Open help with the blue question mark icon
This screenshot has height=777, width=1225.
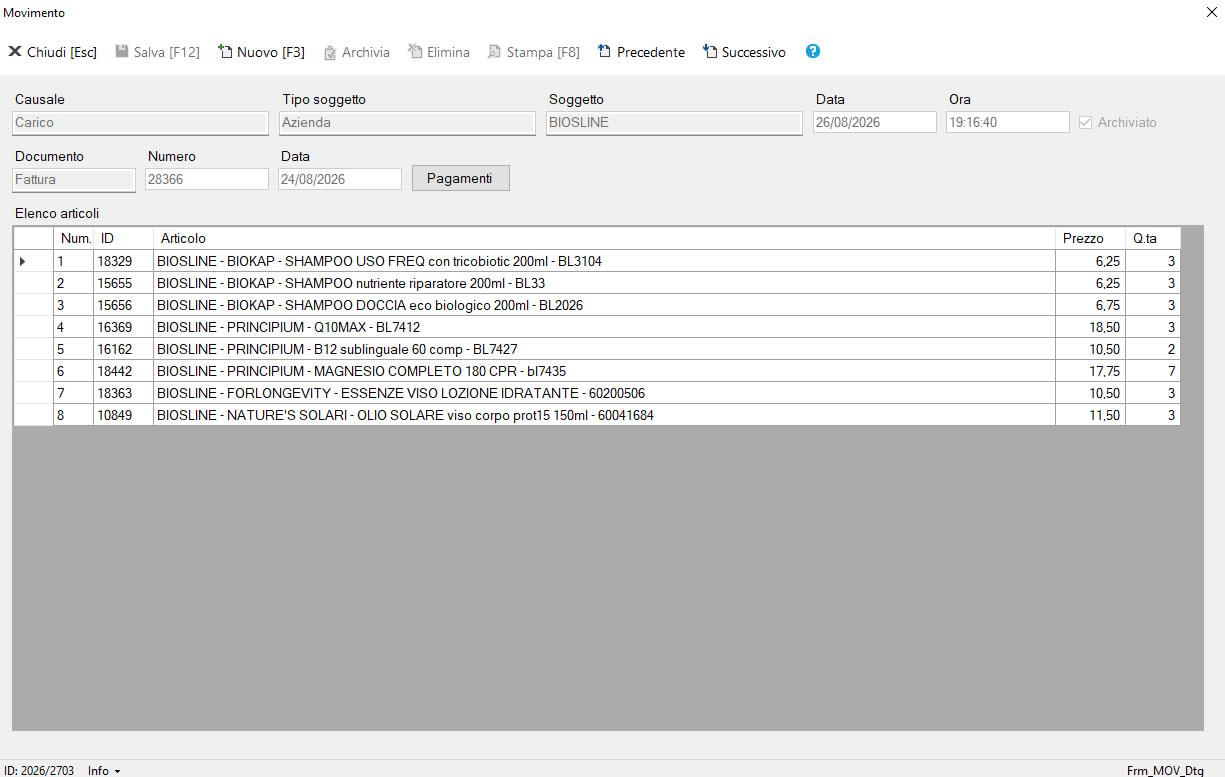(813, 51)
